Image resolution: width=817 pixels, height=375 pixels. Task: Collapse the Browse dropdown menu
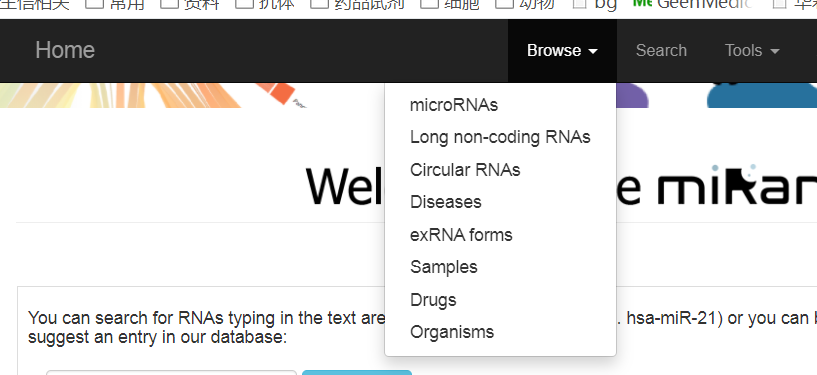562,51
